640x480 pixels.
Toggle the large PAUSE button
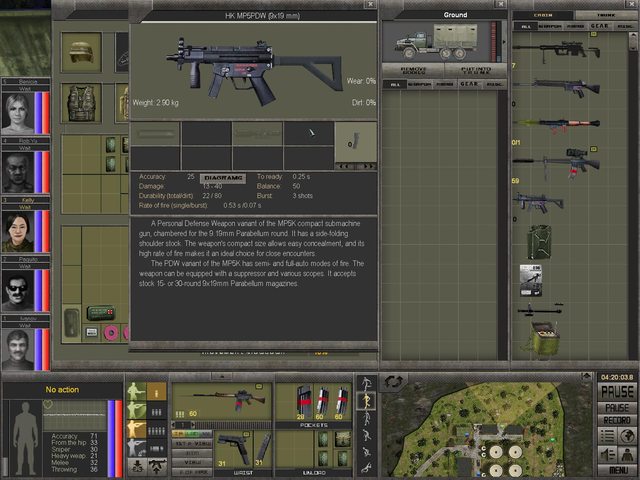(617, 392)
